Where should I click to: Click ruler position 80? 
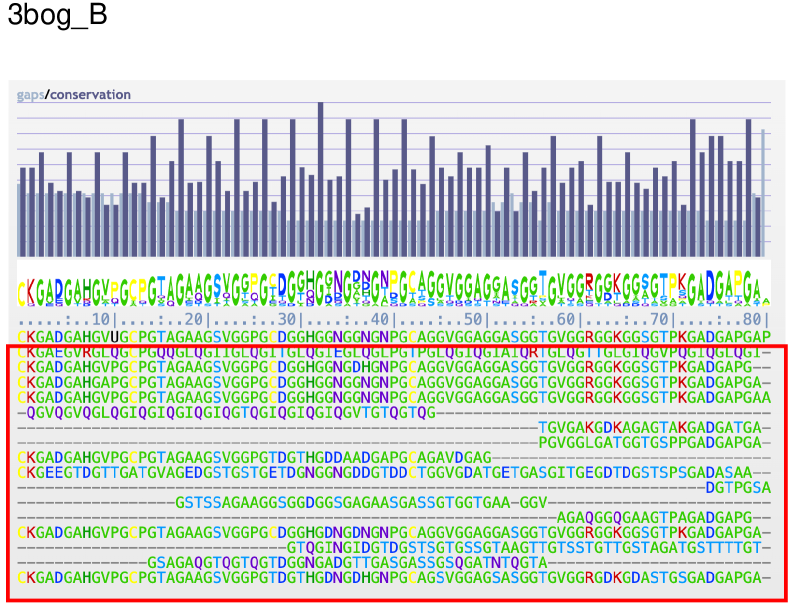[x=752, y=319]
